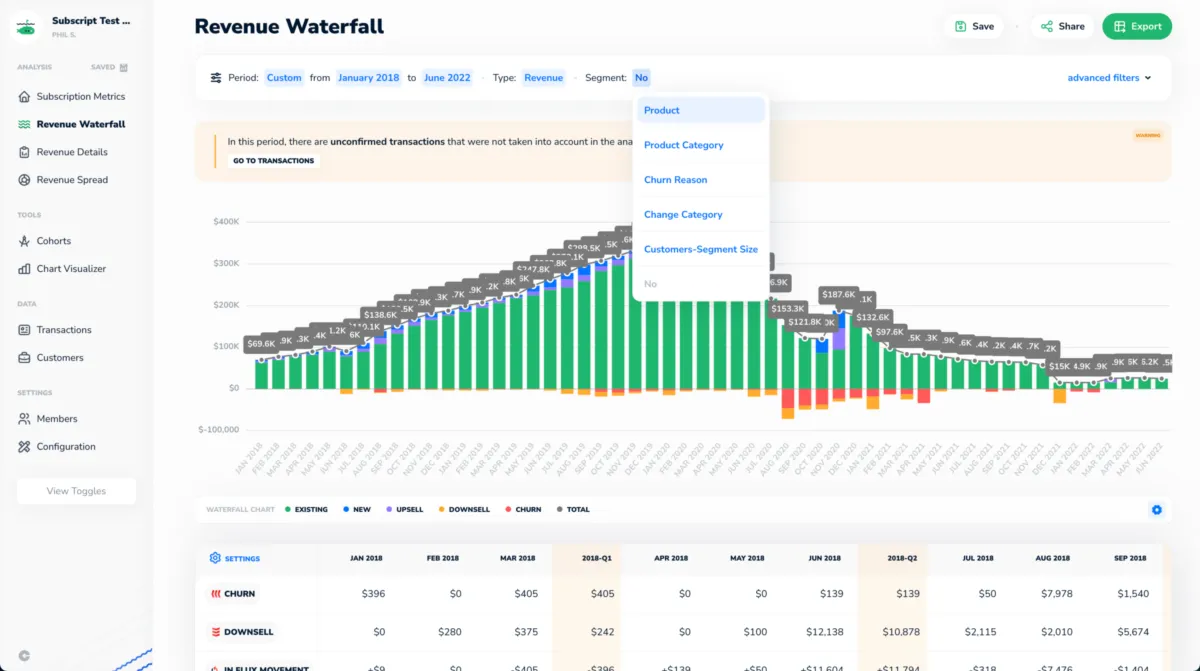
Task: Open Cohorts via its sidebar icon
Action: [x=25, y=241]
